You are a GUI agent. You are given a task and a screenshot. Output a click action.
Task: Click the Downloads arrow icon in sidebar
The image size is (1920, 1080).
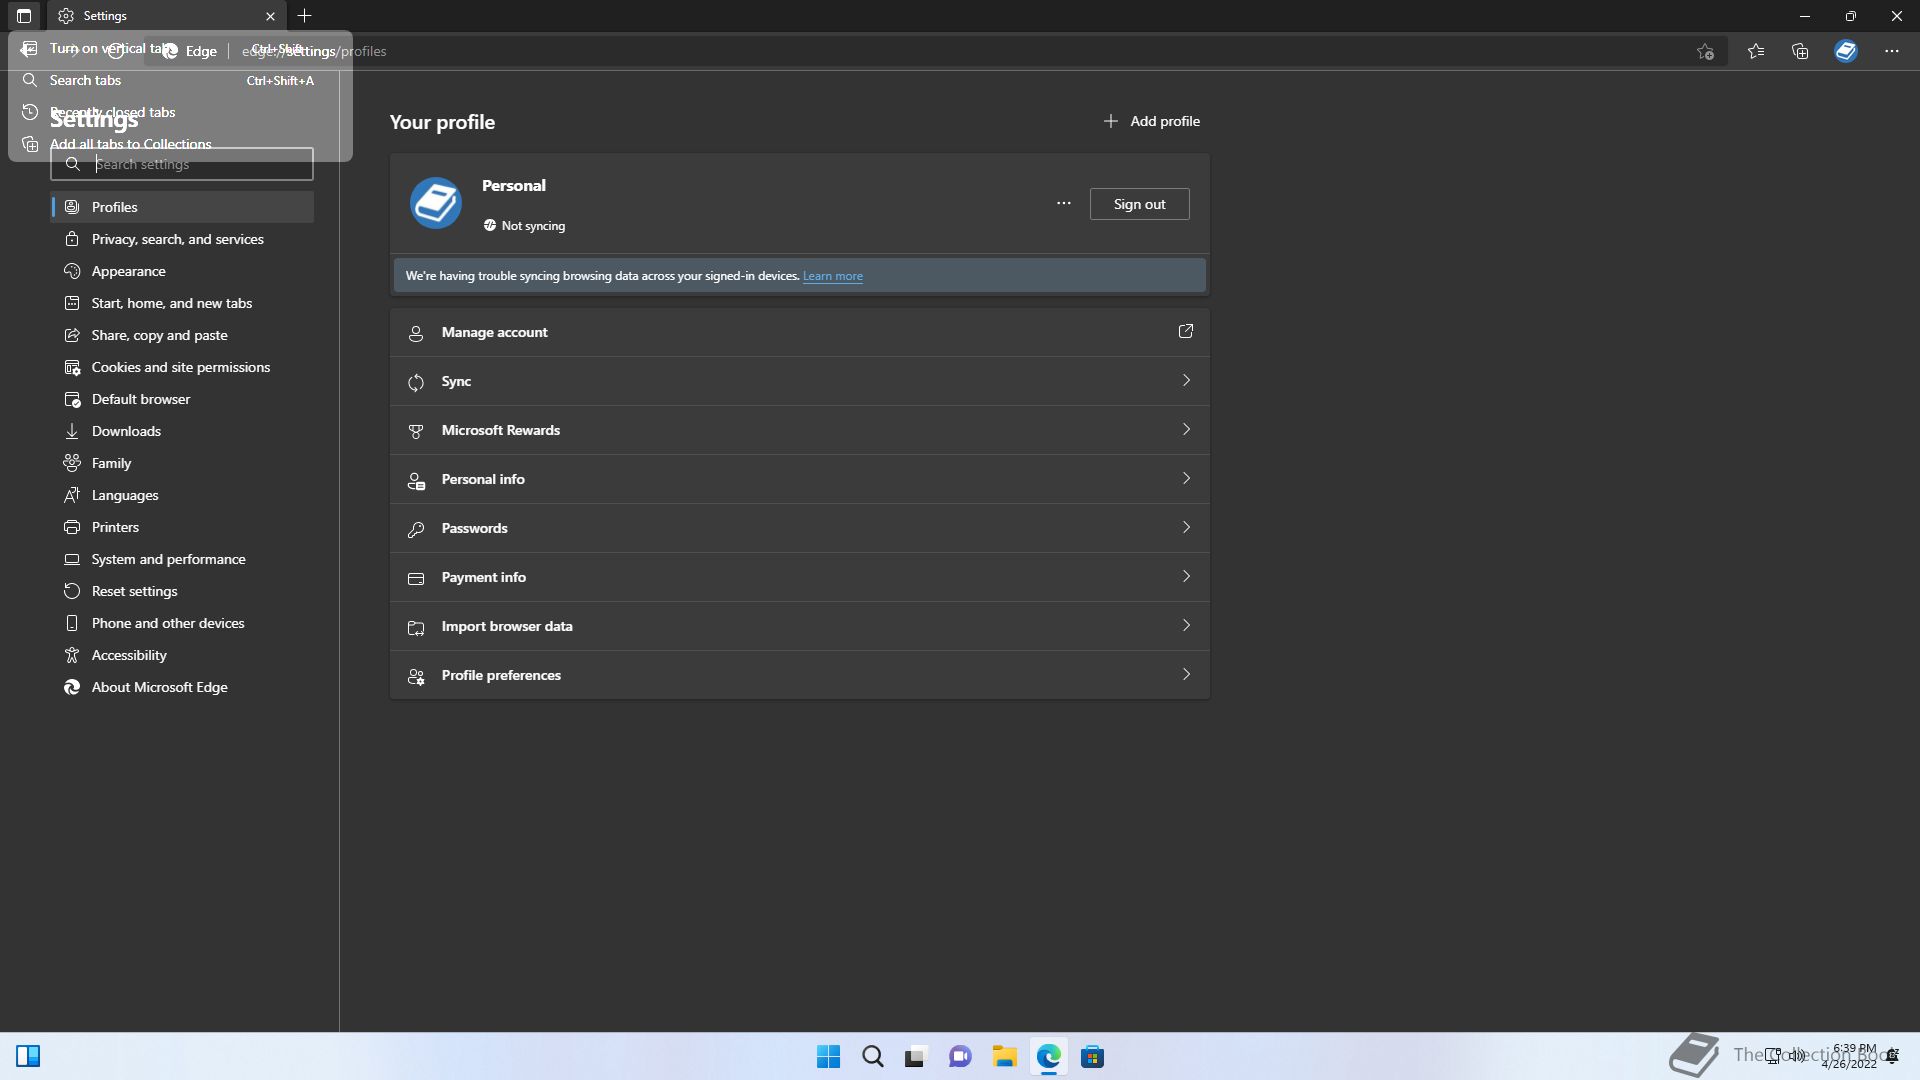click(x=72, y=431)
